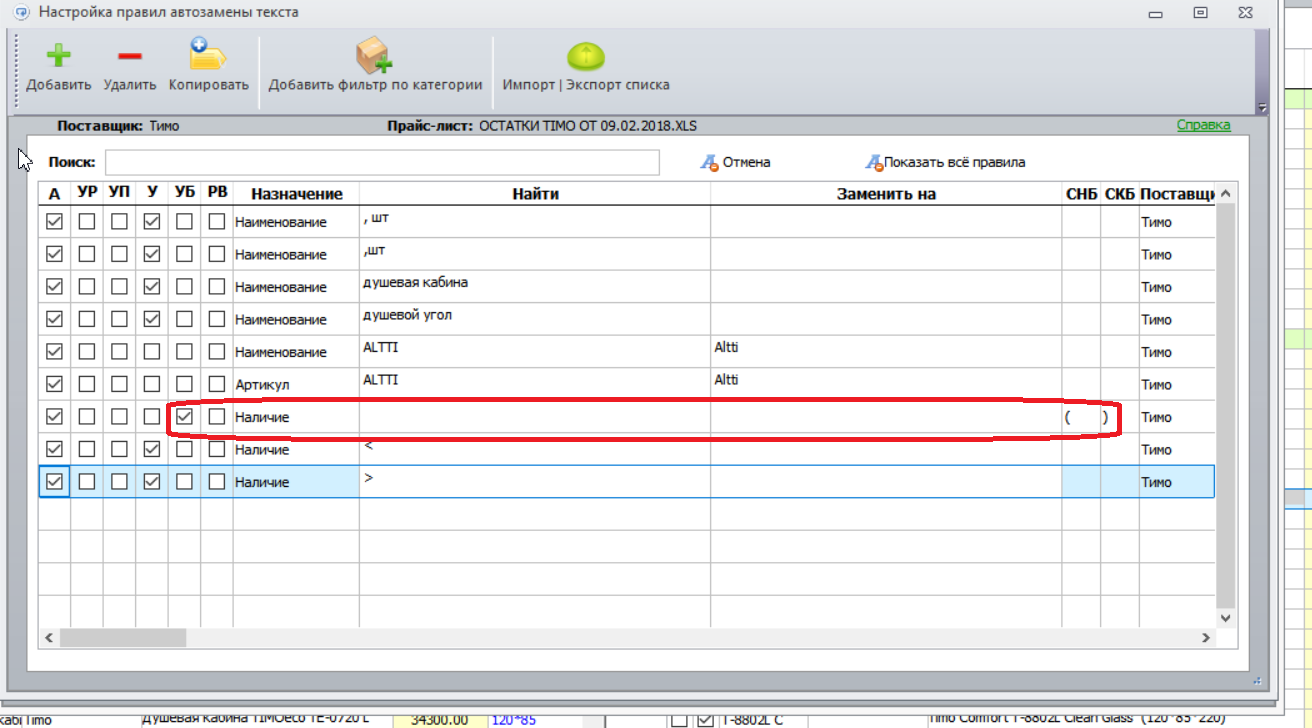Click the 'ALTTI' find cell in Наименование row
The image size is (1312, 728).
coord(535,352)
